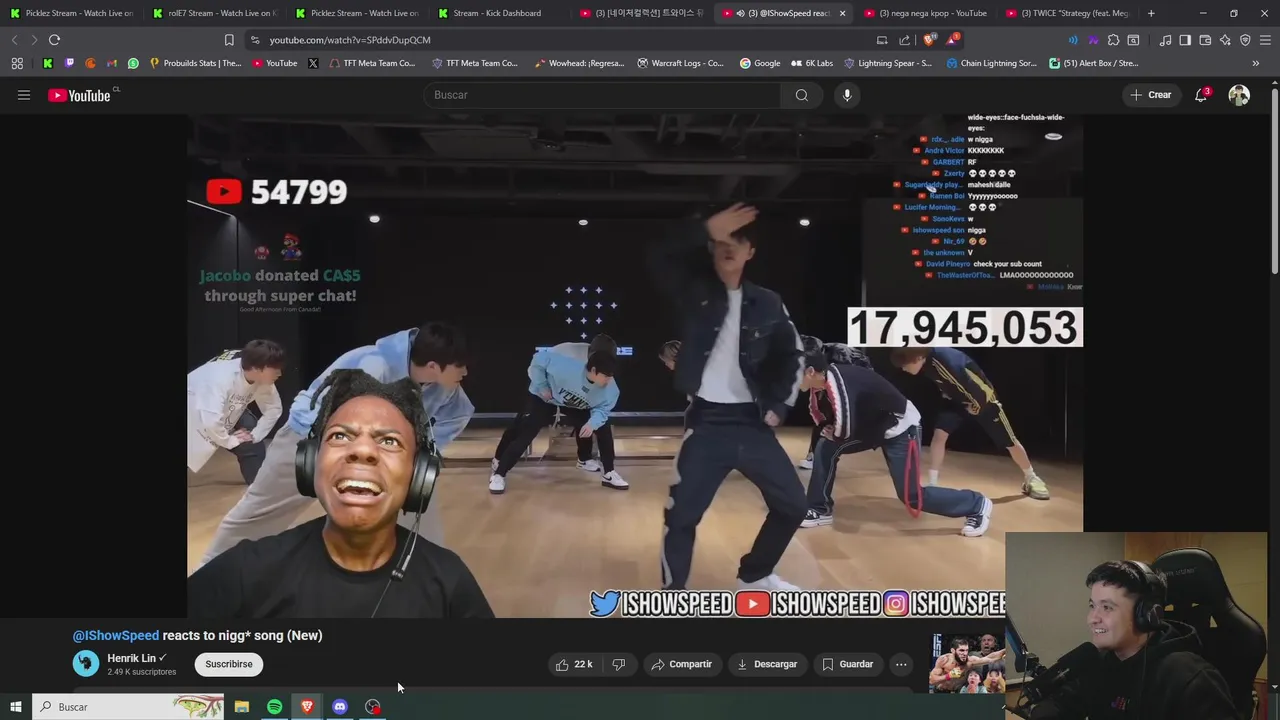Viewport: 1280px width, 720px height.
Task: Bookmark this page icon in address bar
Action: click(x=229, y=40)
